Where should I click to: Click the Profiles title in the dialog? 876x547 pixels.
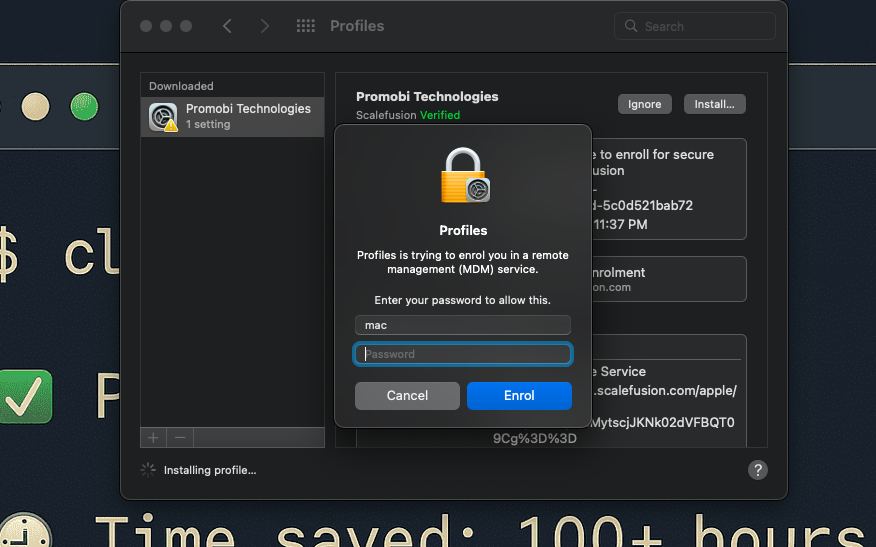coord(463,230)
